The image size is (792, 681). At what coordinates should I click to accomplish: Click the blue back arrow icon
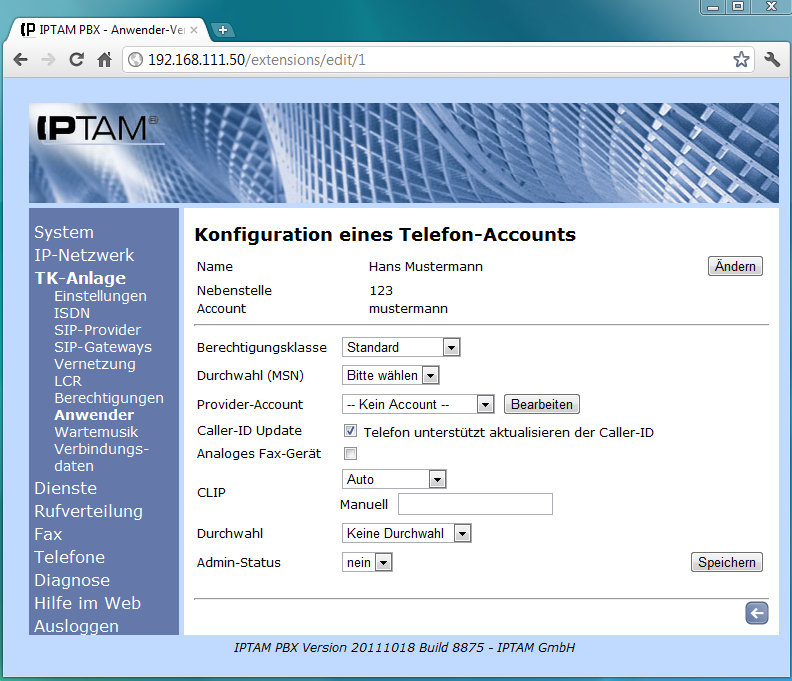coord(756,614)
